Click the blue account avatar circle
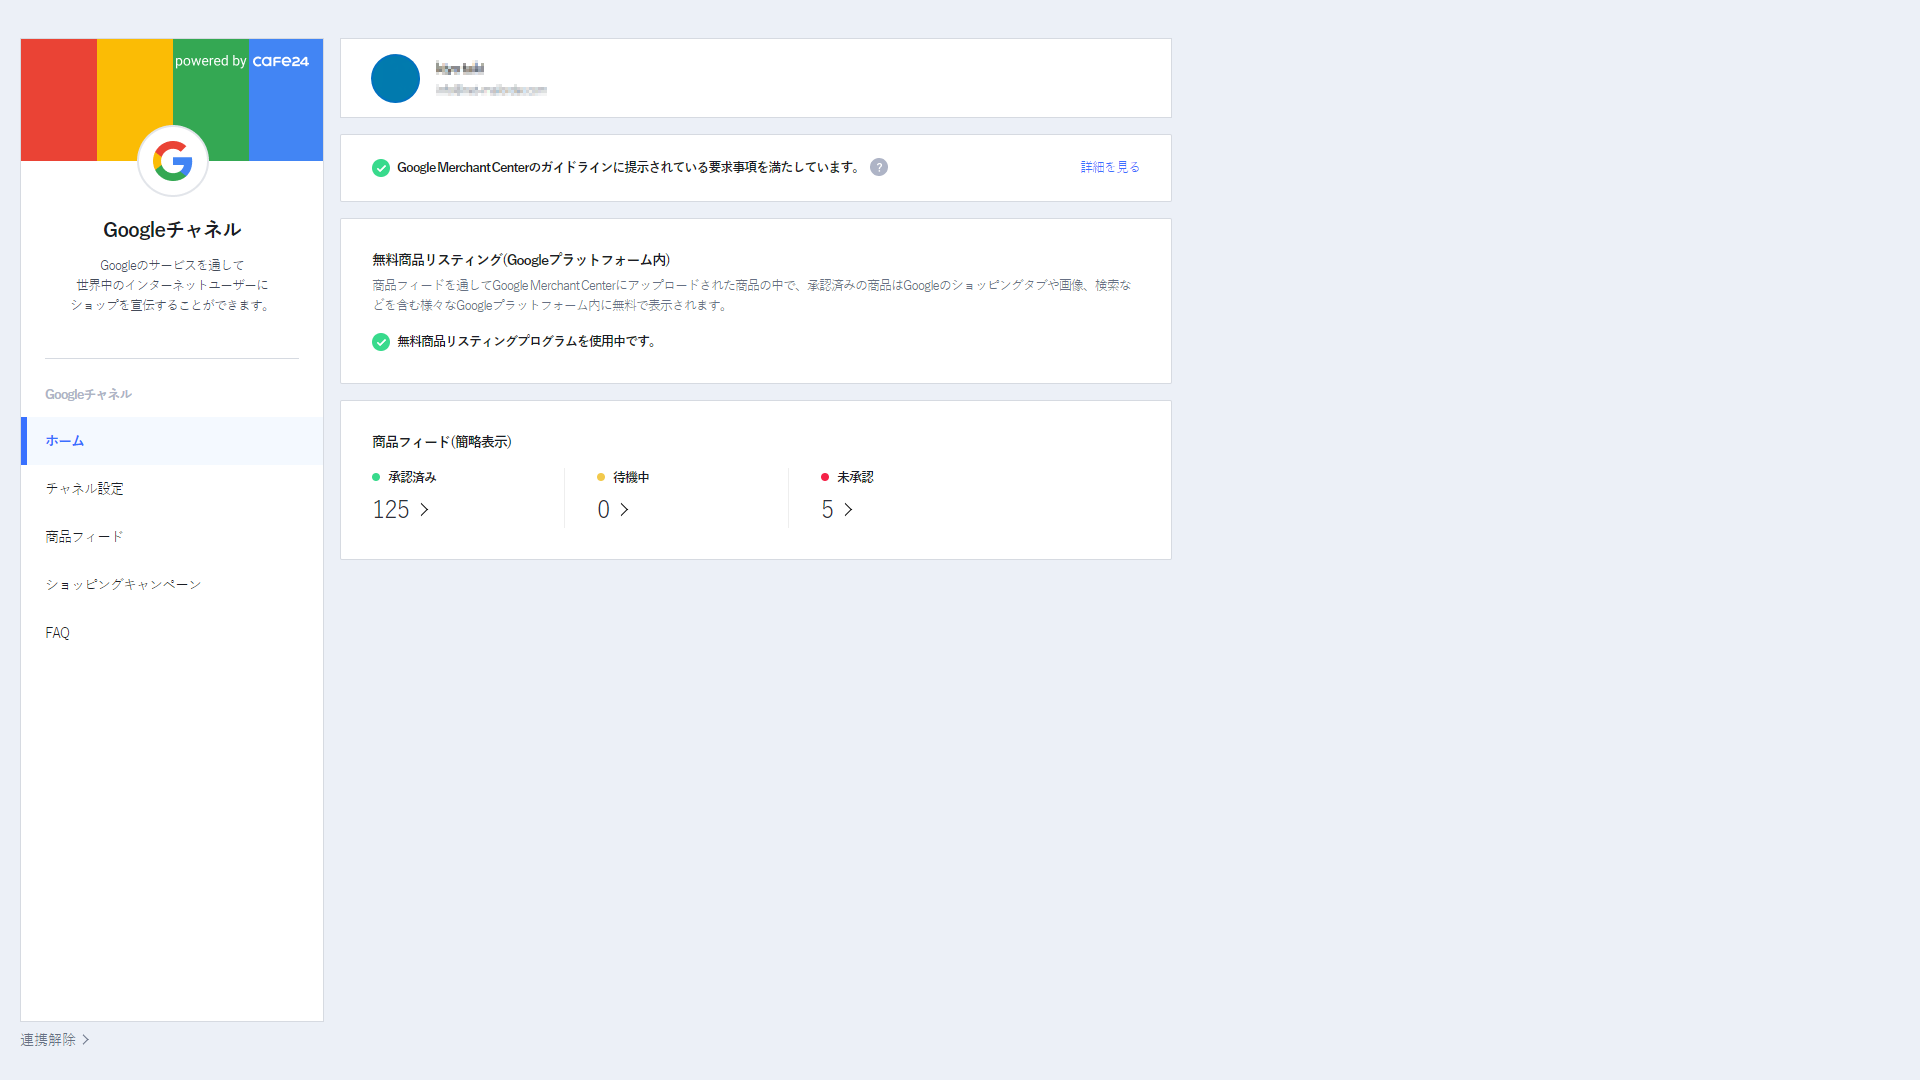The image size is (1920, 1080). [x=395, y=78]
